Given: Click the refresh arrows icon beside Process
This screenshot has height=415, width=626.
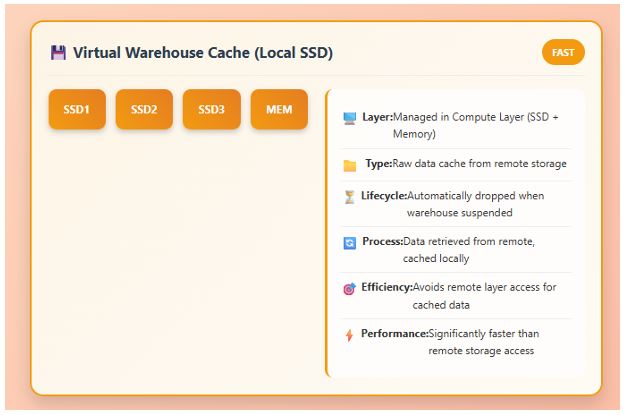Looking at the screenshot, I should tap(349, 242).
